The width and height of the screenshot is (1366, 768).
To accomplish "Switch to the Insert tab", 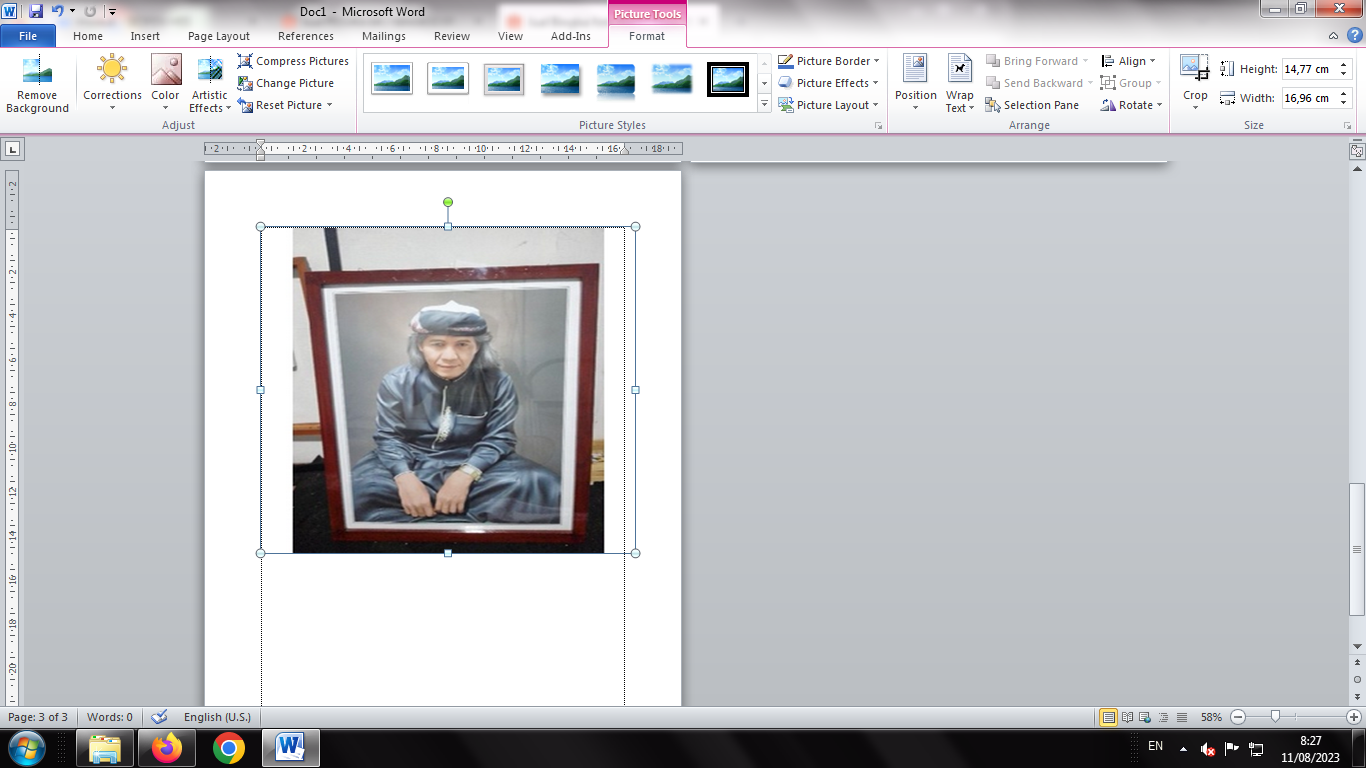I will point(145,36).
